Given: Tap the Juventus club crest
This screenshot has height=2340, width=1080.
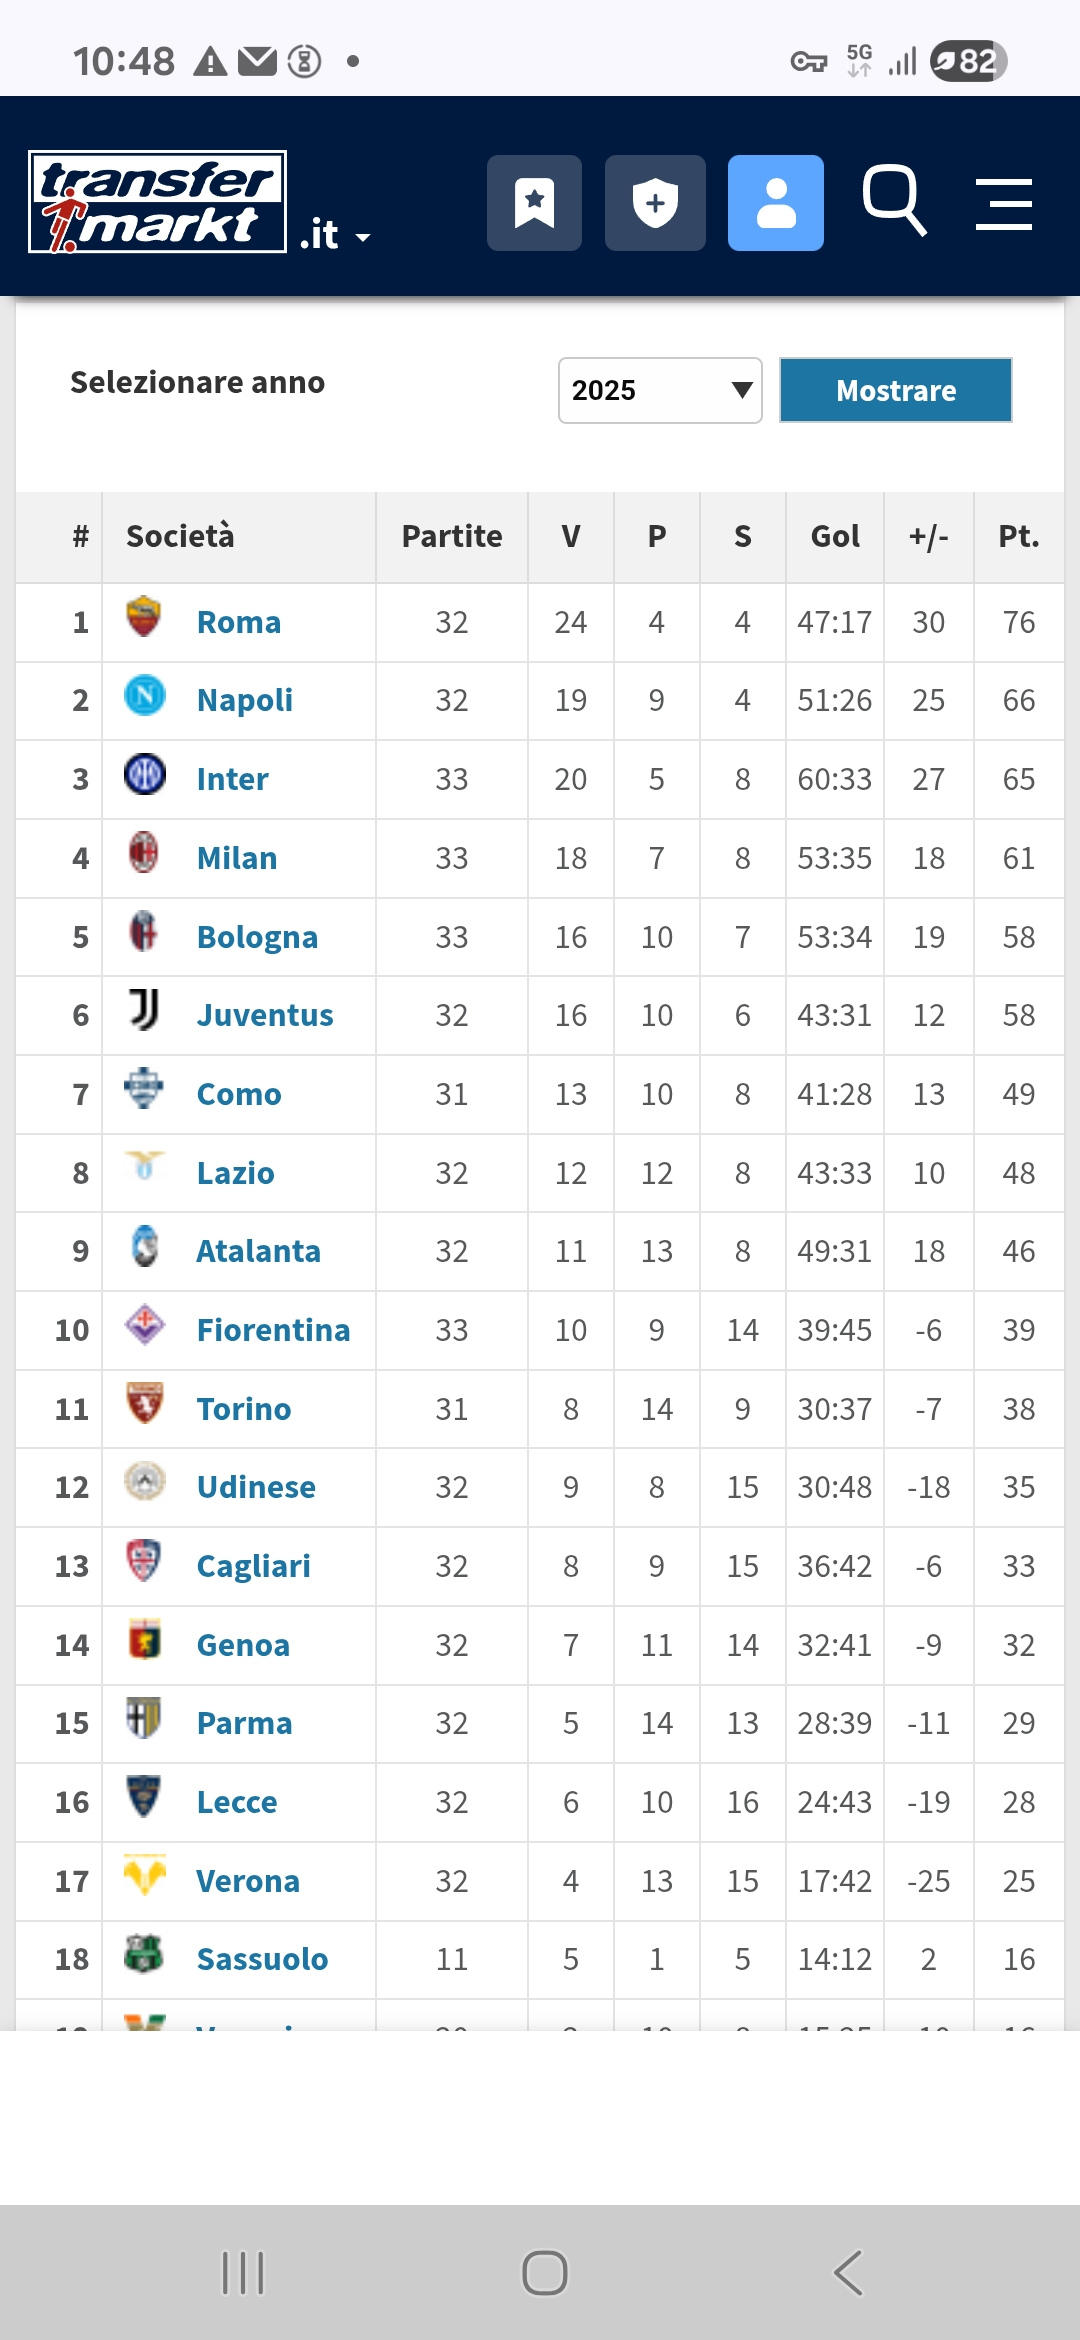Looking at the screenshot, I should coord(144,1011).
